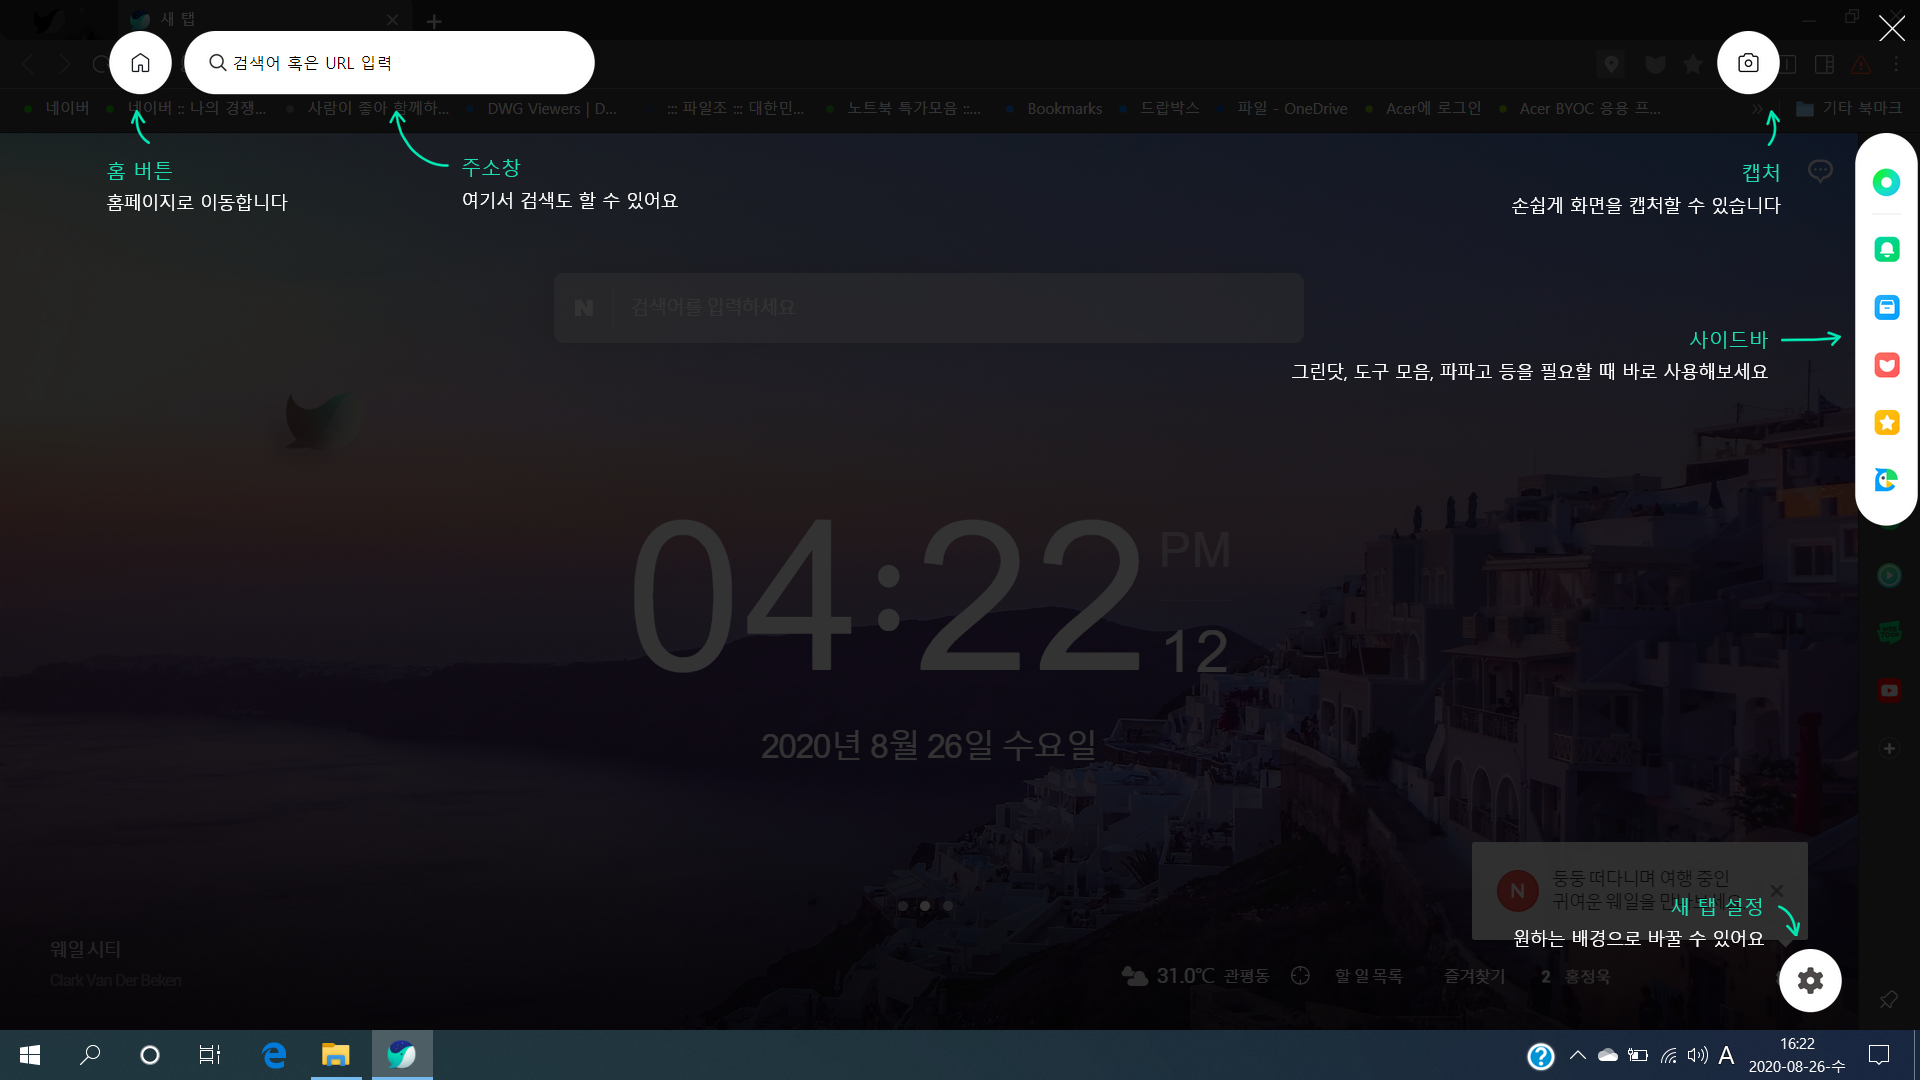Click the 새 탭 browser tab
Screen dimensions: 1920x1080
point(250,19)
